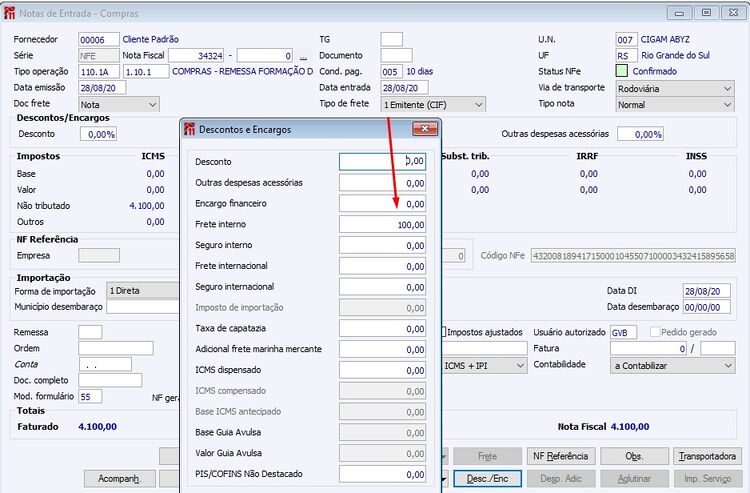This screenshot has width=750, height=493.
Task: Click the Seguro internacional field
Action: [x=383, y=287]
